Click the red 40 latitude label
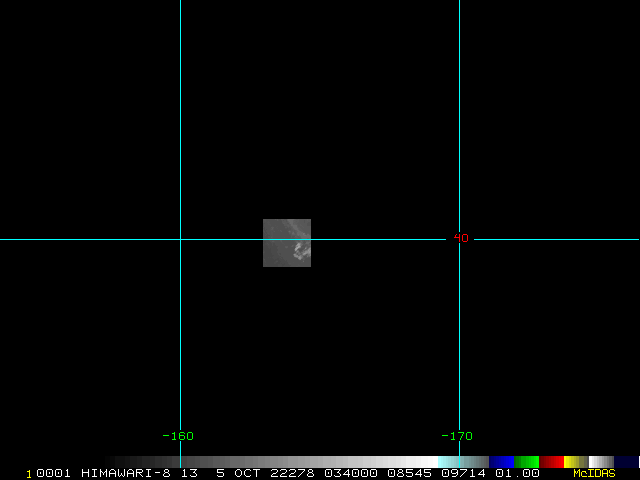Screen dimensions: 640x480 [461, 238]
